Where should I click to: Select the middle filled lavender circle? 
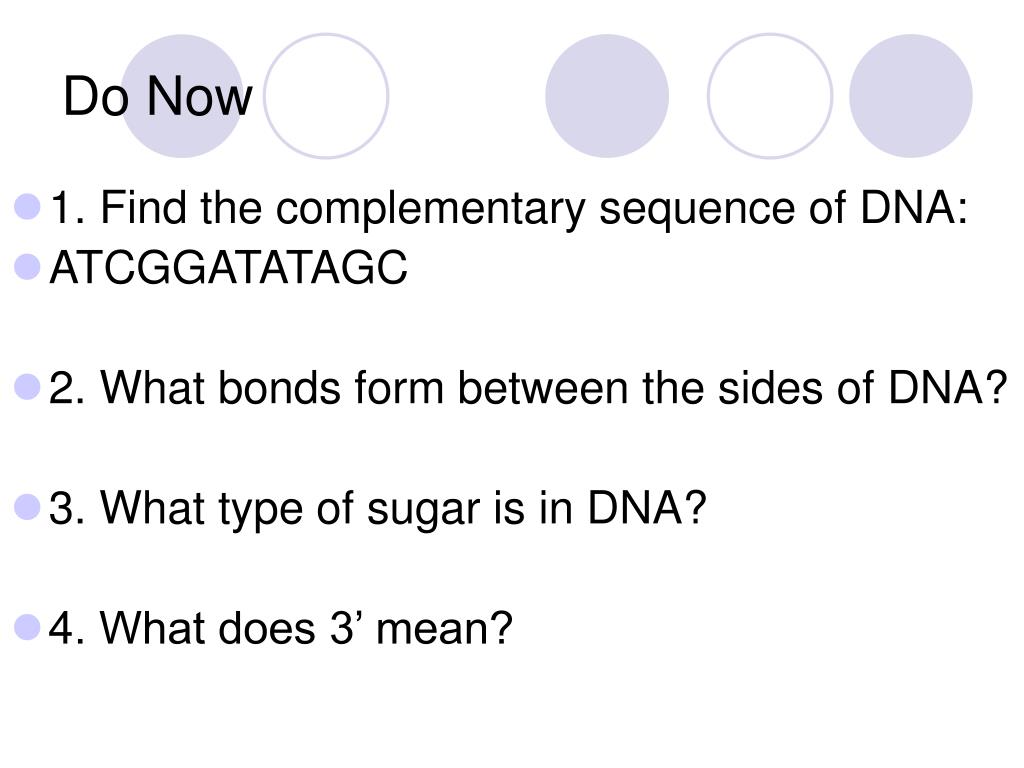[607, 96]
